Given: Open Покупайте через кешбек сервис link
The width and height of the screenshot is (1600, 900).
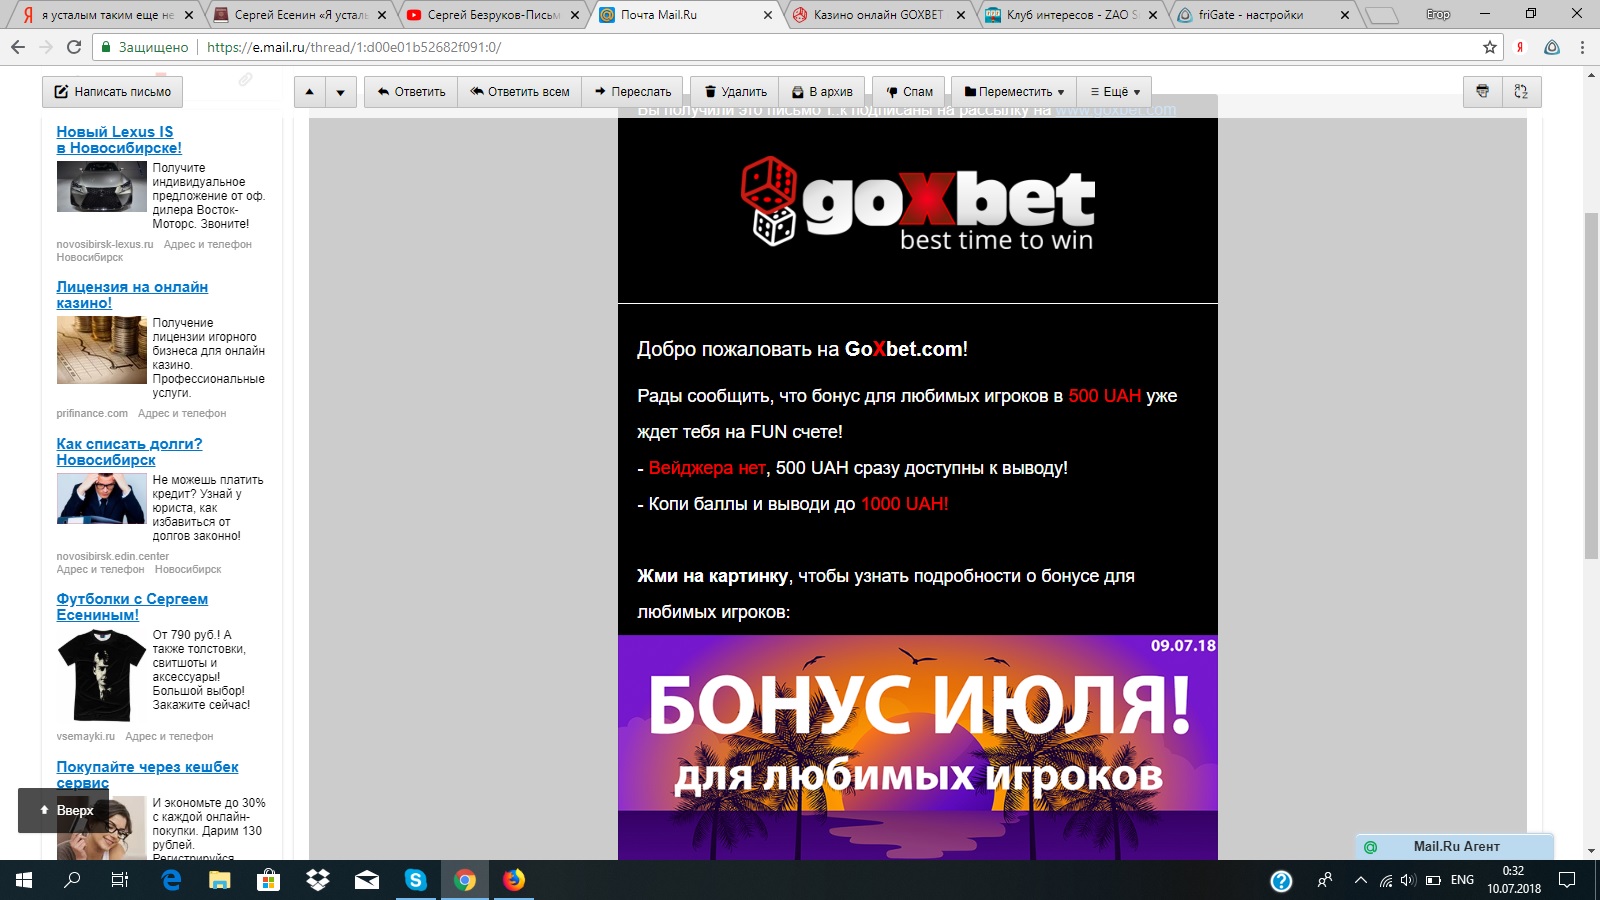Looking at the screenshot, I should point(147,774).
